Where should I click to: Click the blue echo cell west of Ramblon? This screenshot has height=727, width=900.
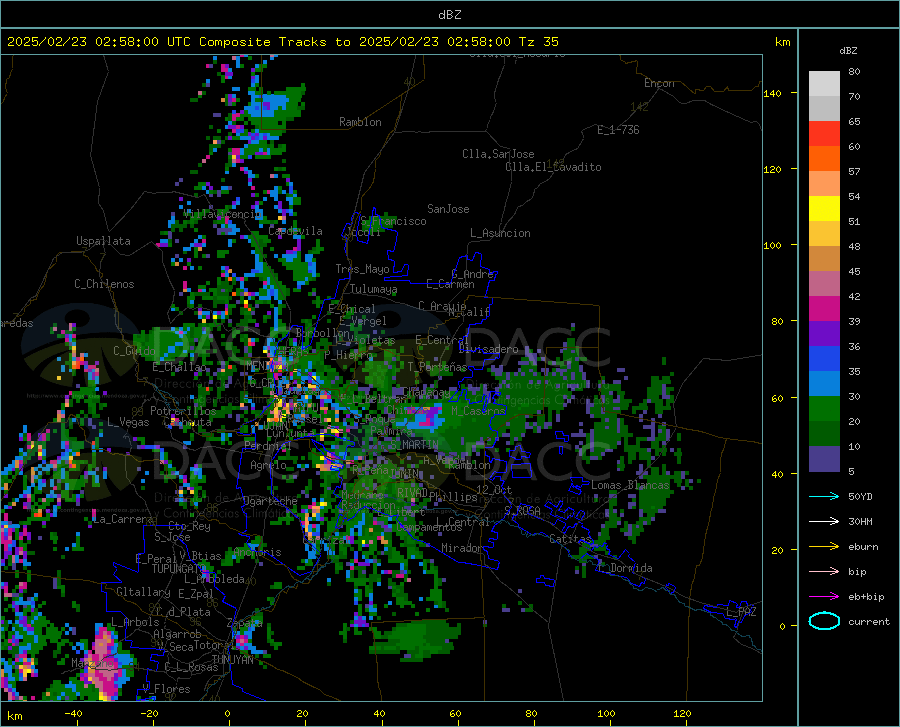(268, 107)
